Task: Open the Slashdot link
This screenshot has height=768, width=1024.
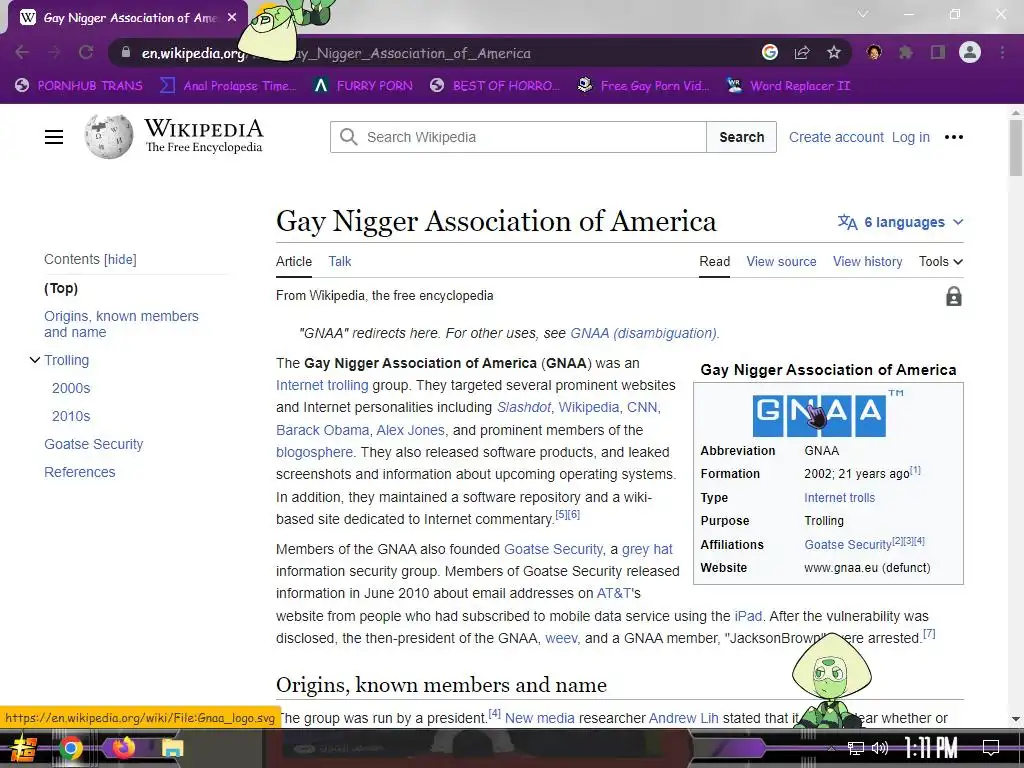Action: (524, 407)
